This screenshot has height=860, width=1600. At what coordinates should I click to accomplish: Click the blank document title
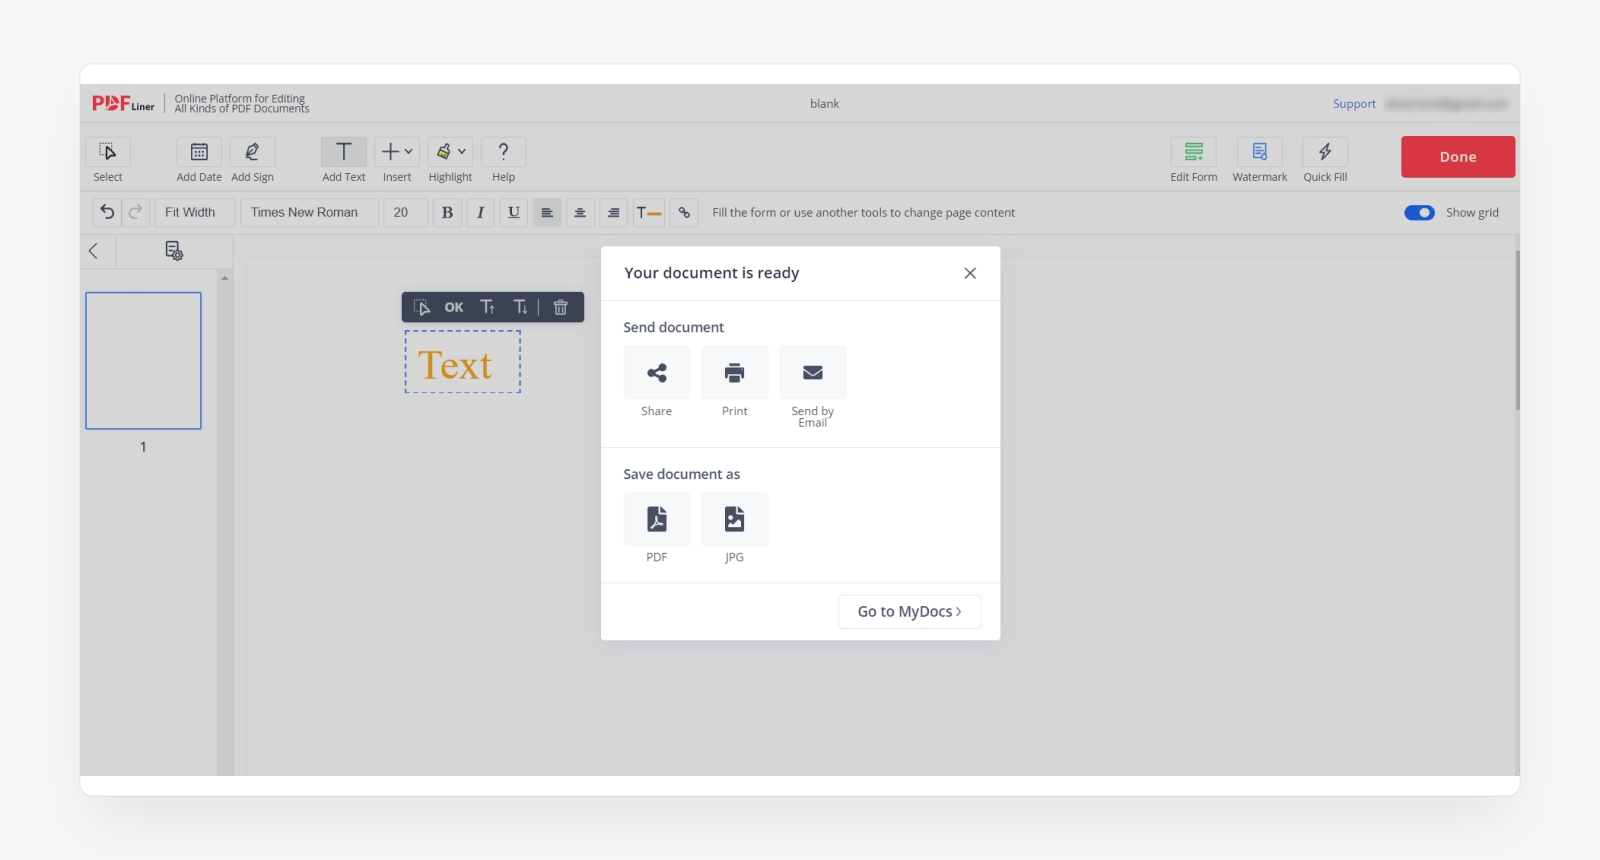[825, 104]
